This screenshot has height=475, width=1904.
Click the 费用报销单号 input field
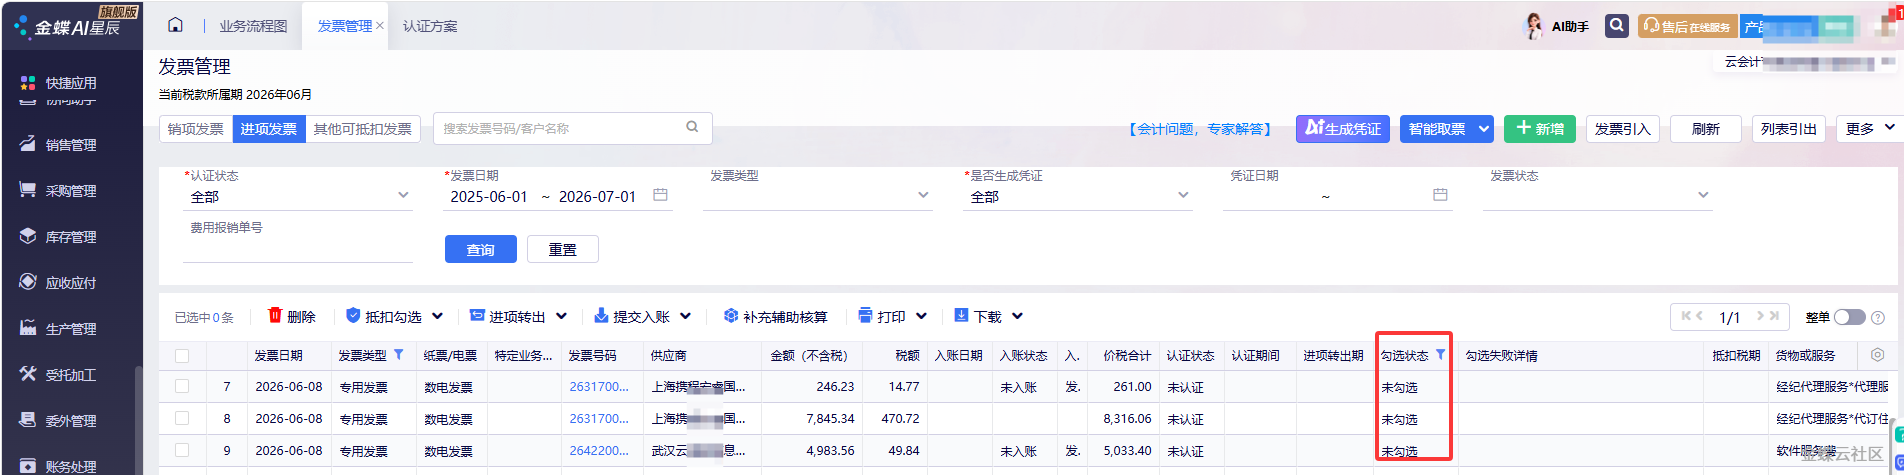click(298, 249)
